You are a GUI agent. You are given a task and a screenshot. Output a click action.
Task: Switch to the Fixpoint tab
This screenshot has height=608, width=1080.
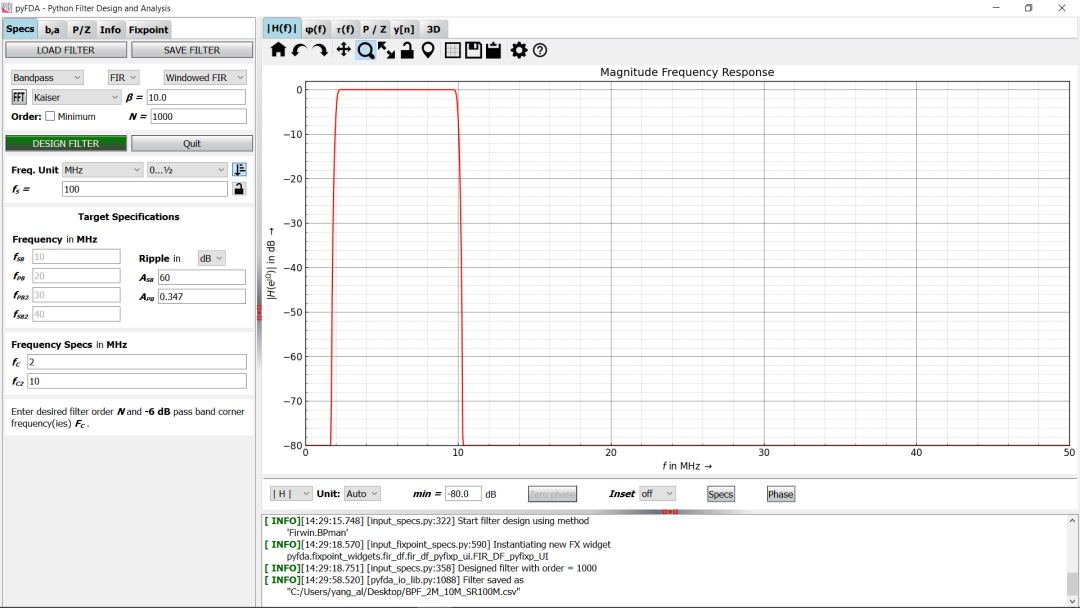[148, 30]
